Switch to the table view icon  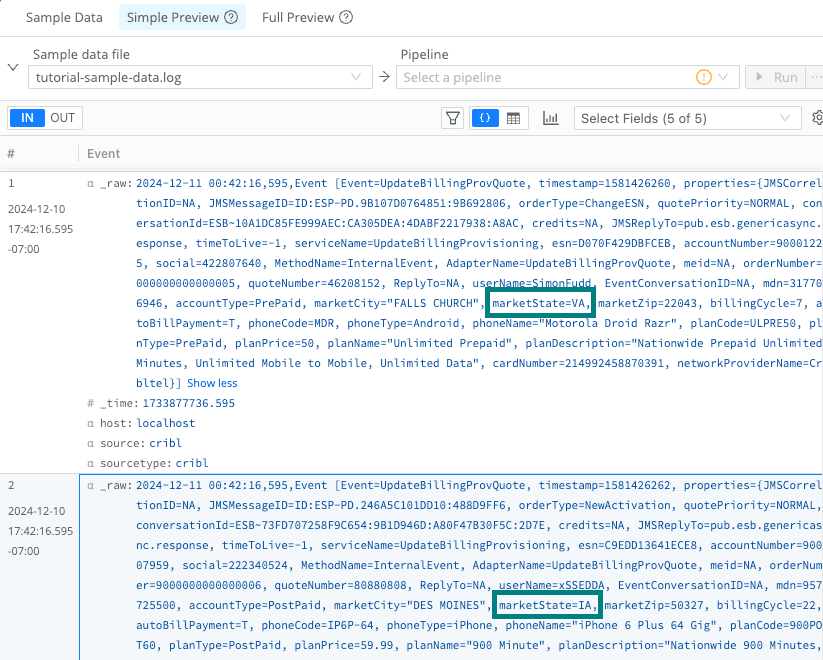[513, 118]
